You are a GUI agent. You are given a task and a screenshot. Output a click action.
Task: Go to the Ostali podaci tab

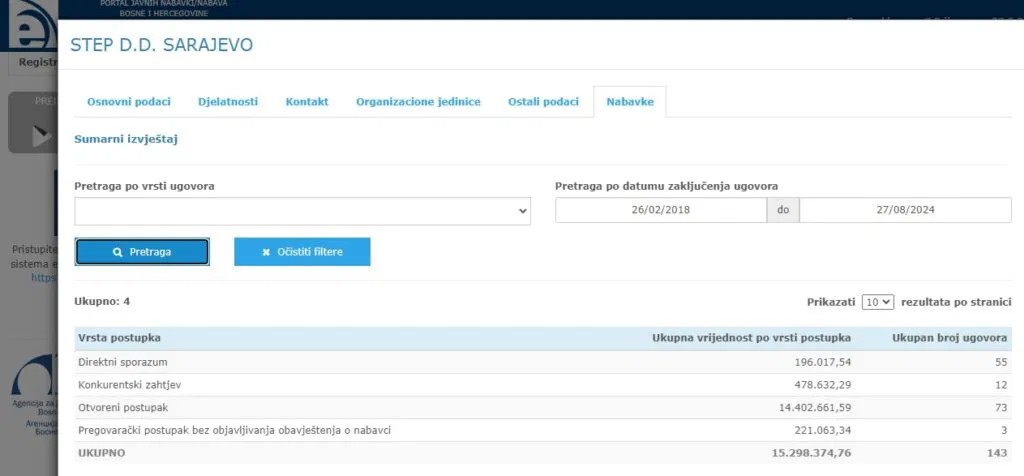pos(543,102)
